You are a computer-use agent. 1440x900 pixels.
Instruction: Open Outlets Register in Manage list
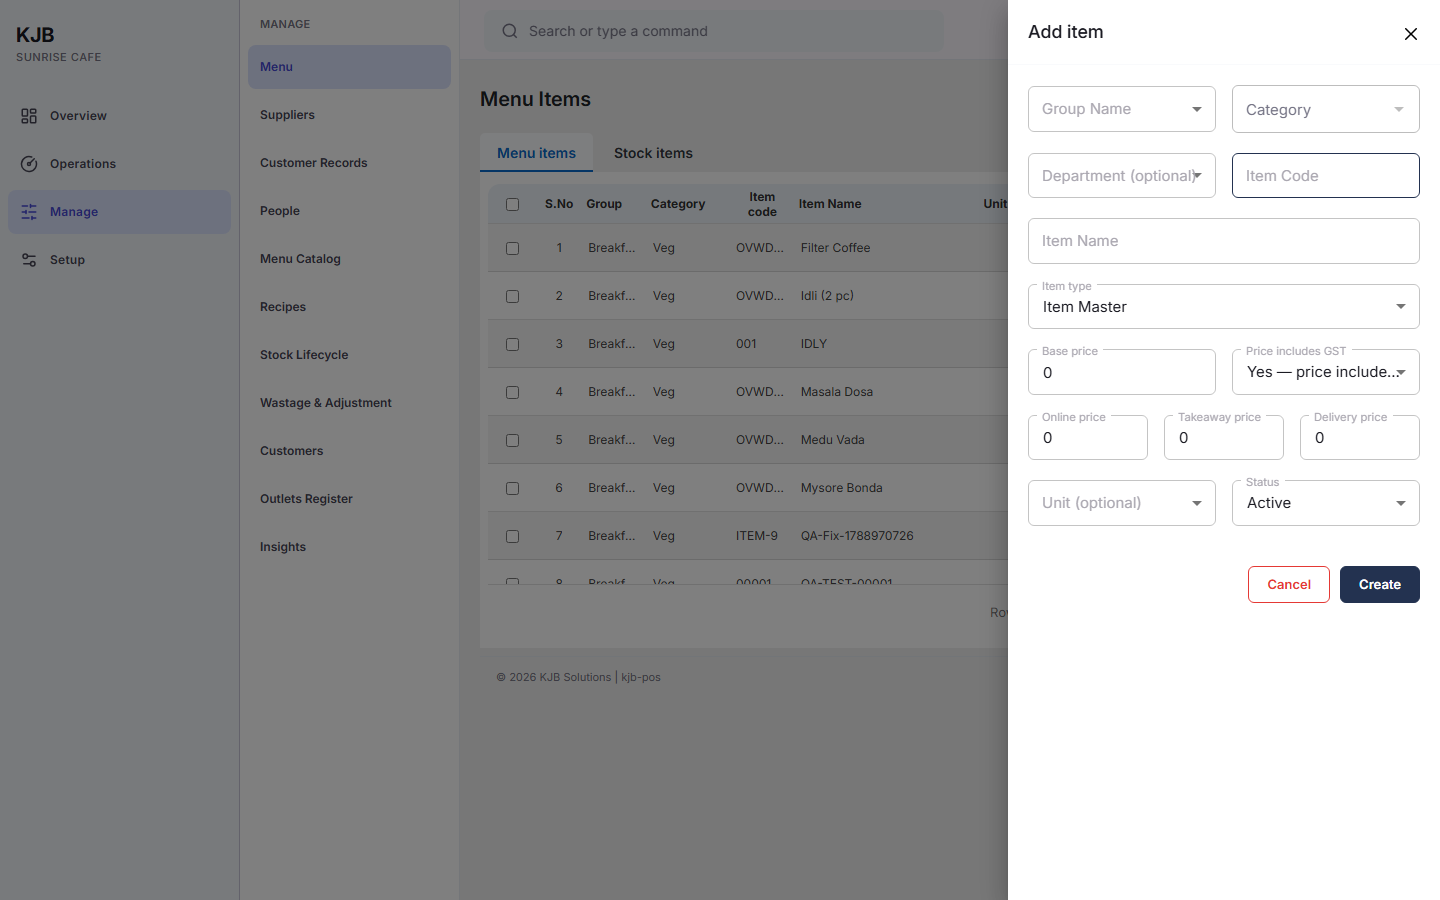[x=349, y=499]
